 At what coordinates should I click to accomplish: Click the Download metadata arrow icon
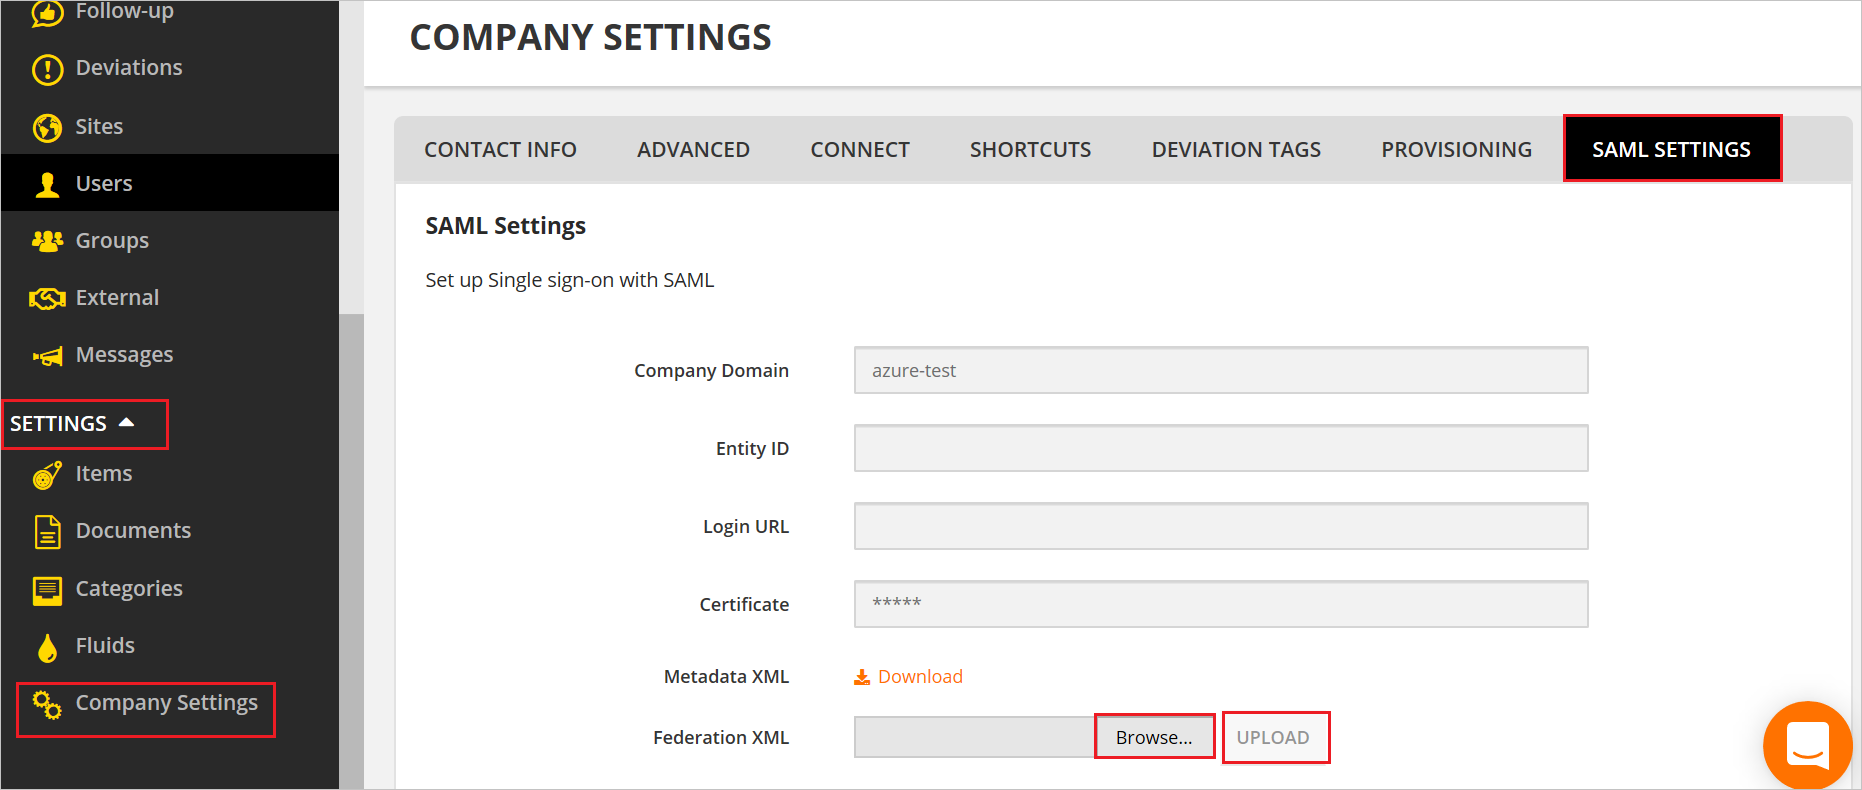862,677
